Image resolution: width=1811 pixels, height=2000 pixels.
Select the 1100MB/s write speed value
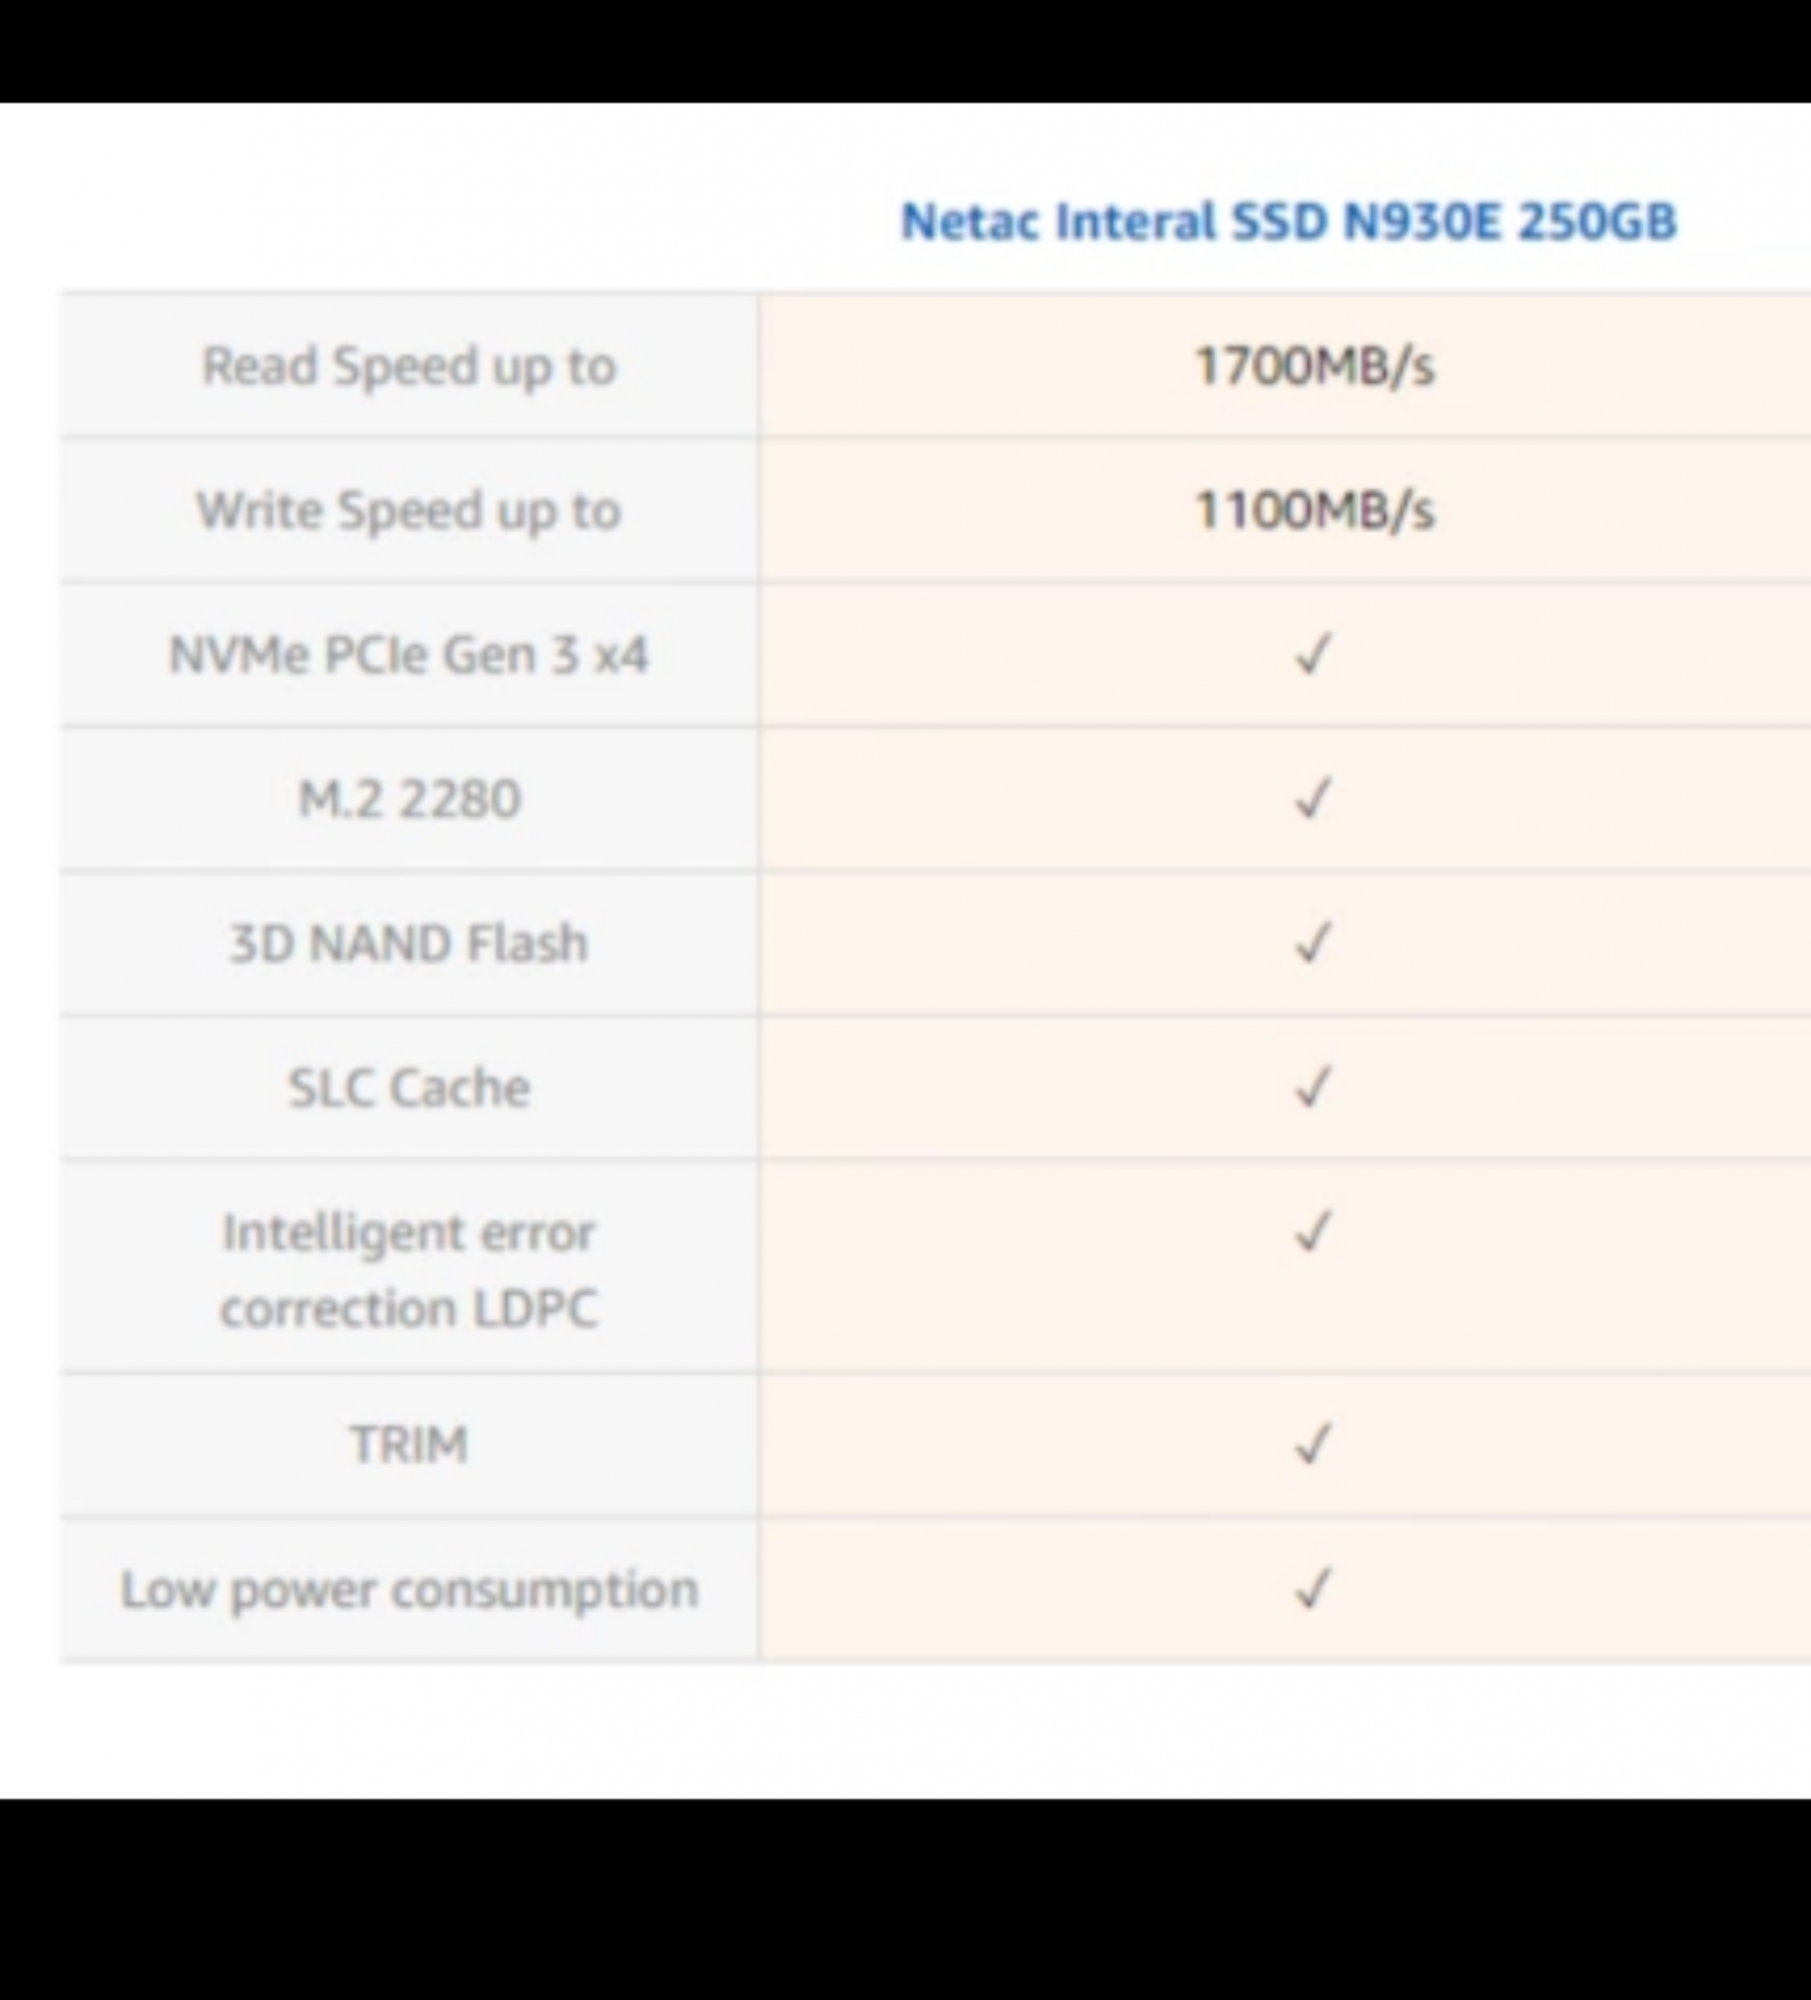tap(1314, 511)
